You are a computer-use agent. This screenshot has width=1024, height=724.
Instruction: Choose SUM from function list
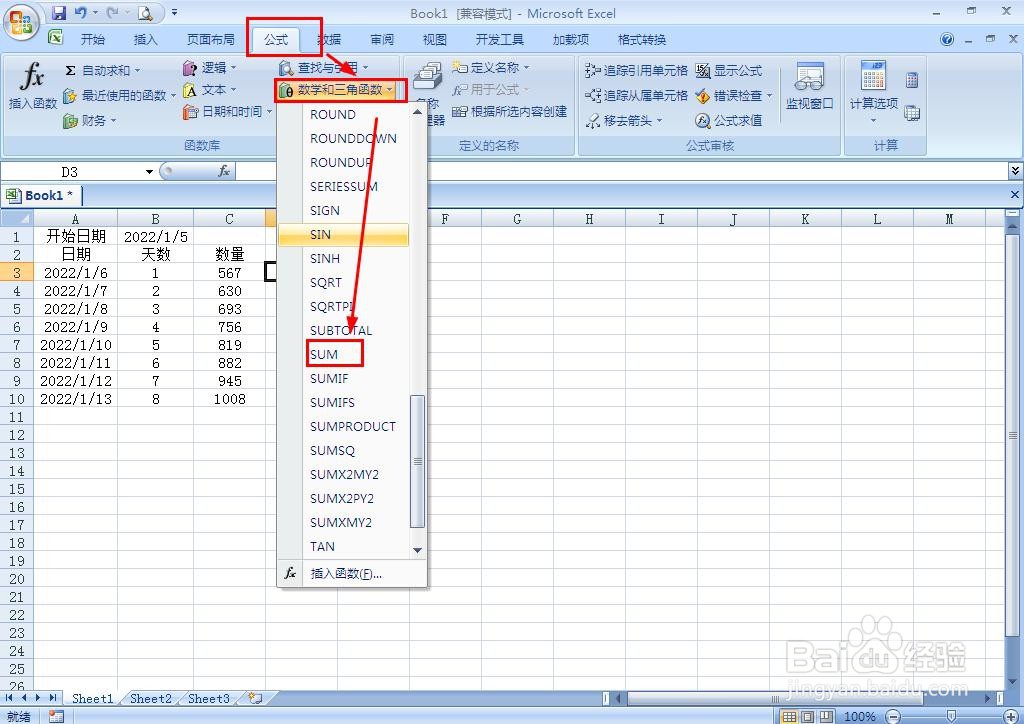[344, 354]
